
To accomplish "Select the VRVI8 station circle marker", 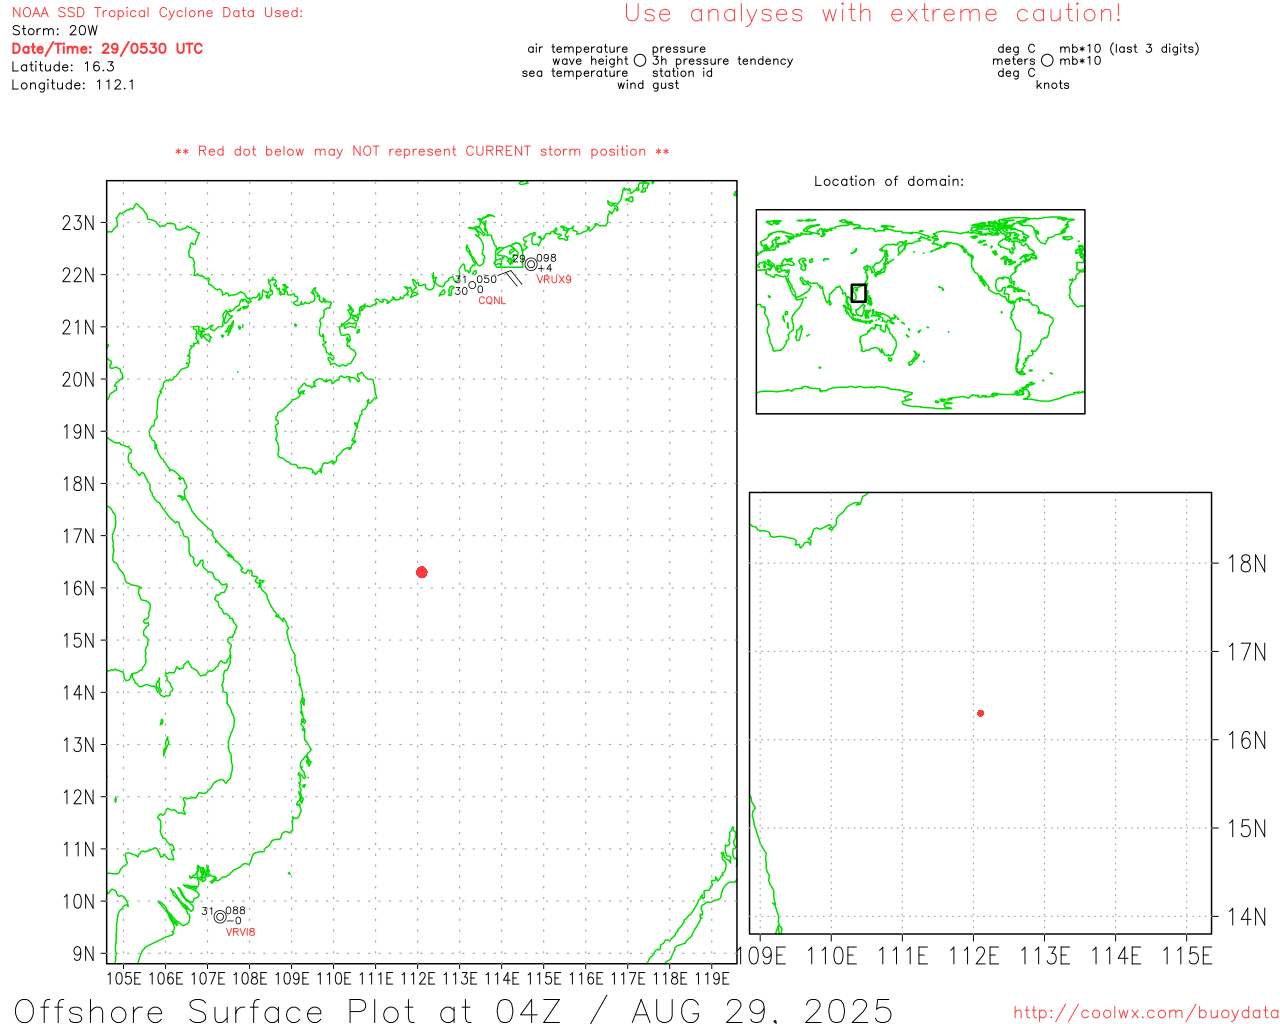I will pyautogui.click(x=220, y=916).
